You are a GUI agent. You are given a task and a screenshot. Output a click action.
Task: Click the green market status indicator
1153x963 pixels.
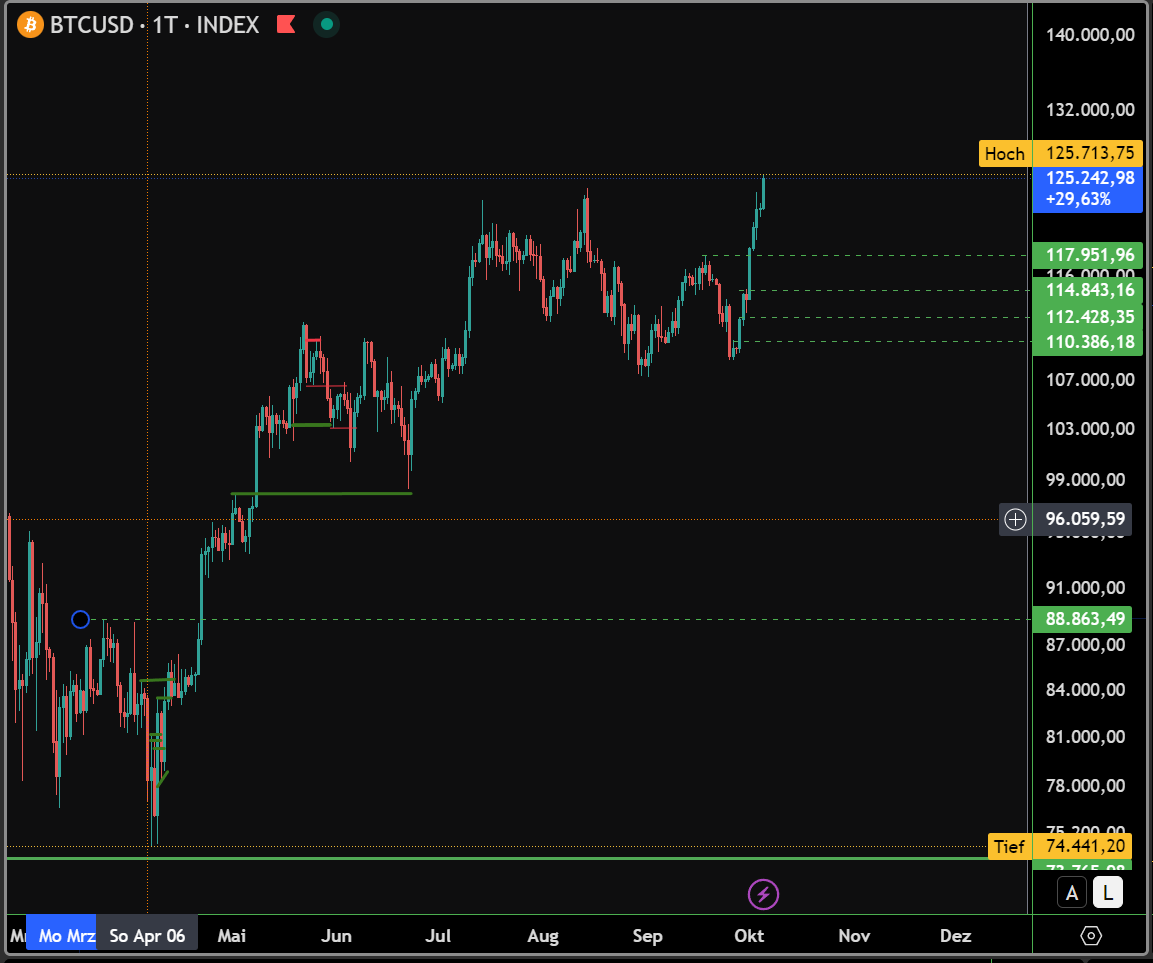click(326, 24)
